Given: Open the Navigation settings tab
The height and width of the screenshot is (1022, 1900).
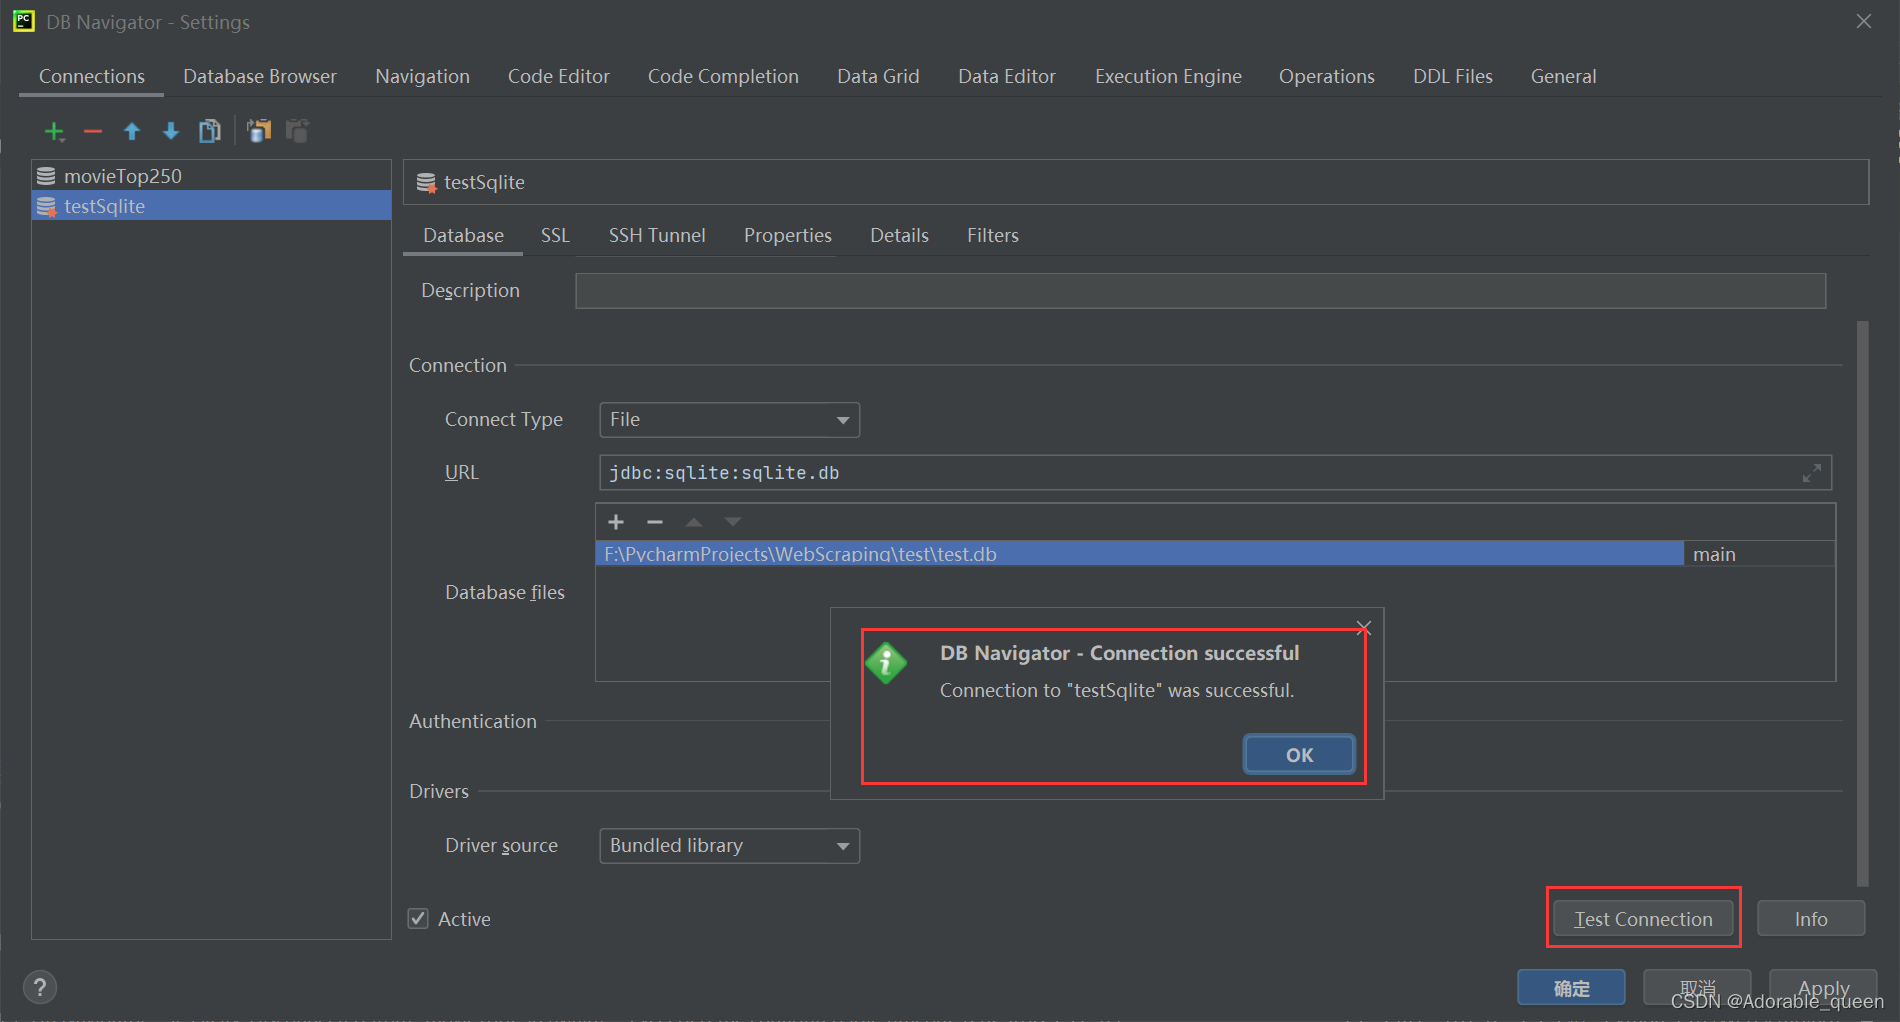Looking at the screenshot, I should (x=422, y=76).
